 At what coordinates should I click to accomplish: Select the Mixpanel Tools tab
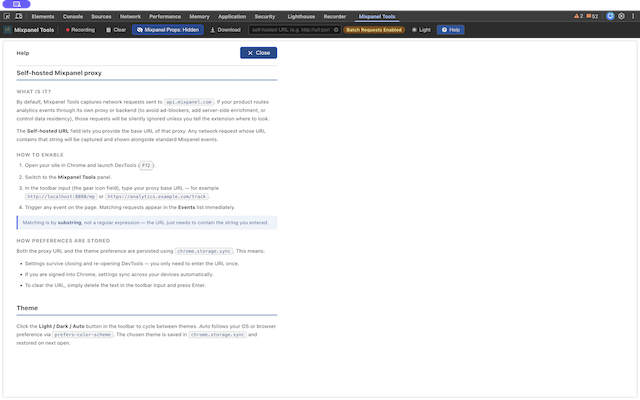click(377, 17)
